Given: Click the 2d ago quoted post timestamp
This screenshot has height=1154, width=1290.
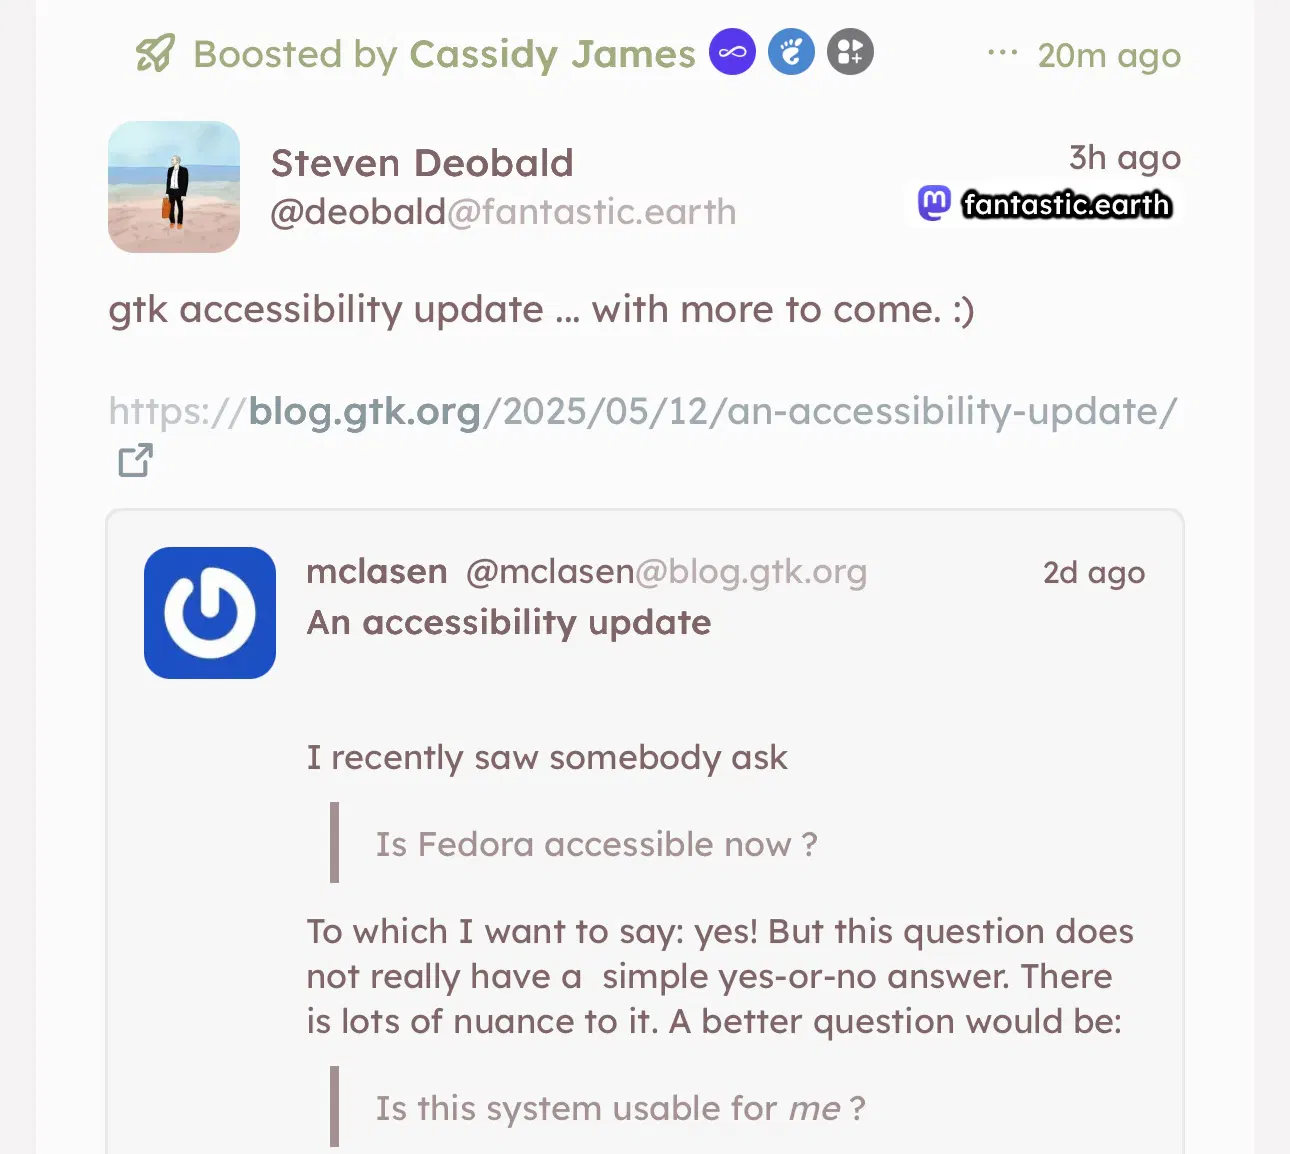Looking at the screenshot, I should tap(1093, 573).
